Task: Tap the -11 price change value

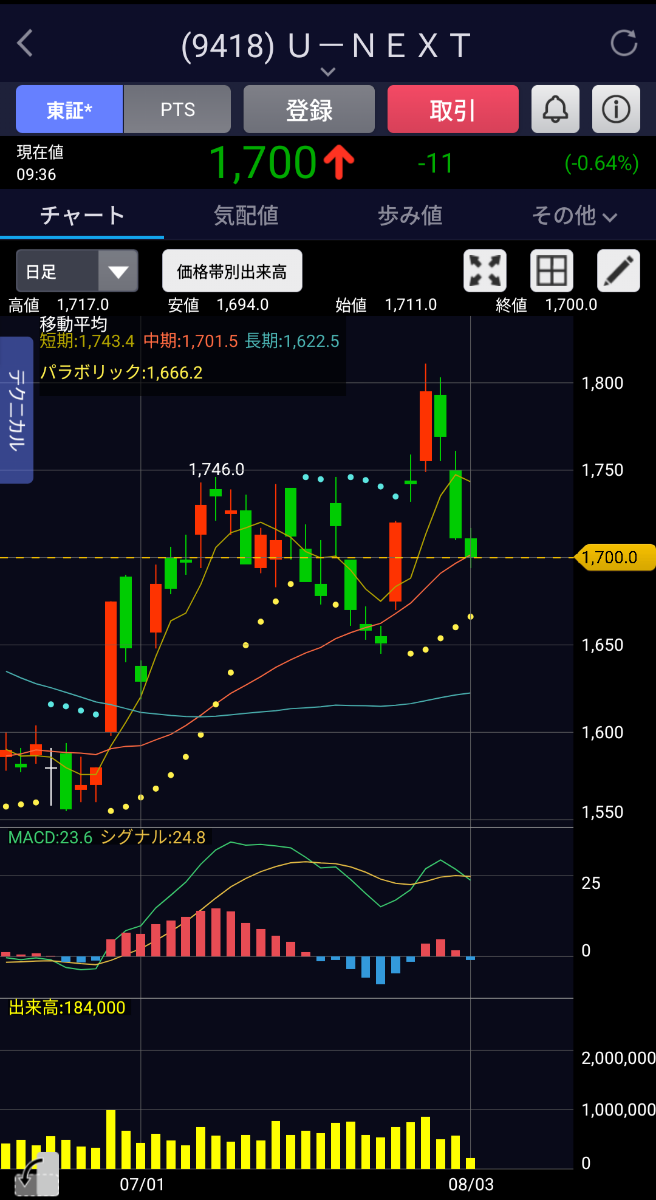Action: [436, 163]
